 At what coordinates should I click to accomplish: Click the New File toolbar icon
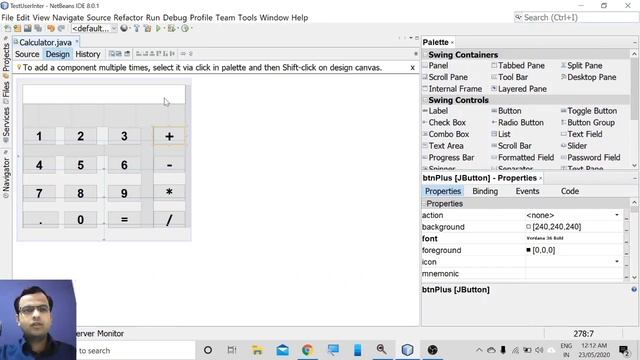click(7, 29)
